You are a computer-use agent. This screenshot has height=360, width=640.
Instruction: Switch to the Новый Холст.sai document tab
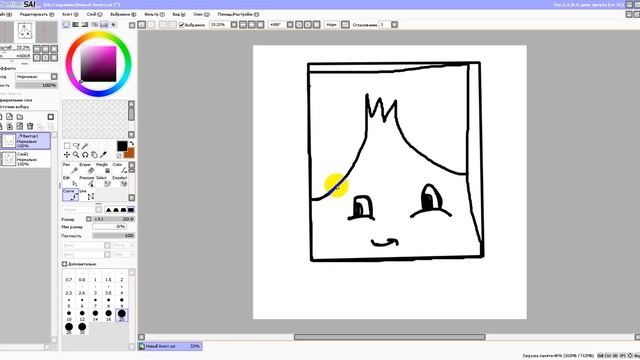point(170,346)
